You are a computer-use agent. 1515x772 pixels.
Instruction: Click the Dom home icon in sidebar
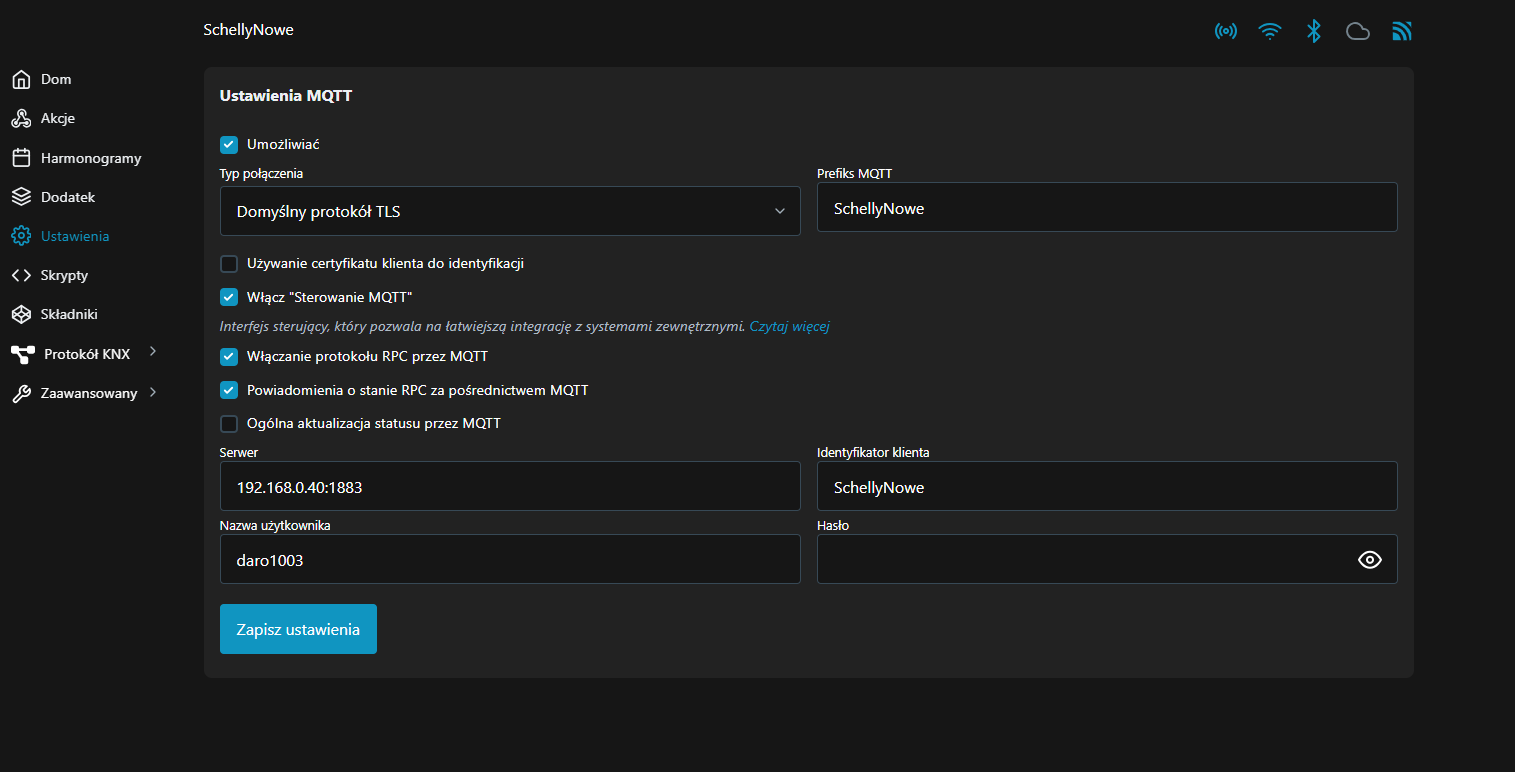(x=21, y=79)
